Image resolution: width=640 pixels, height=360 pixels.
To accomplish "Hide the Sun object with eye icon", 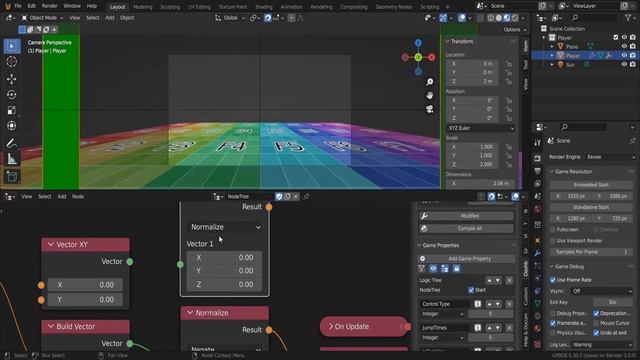I will (x=624, y=64).
